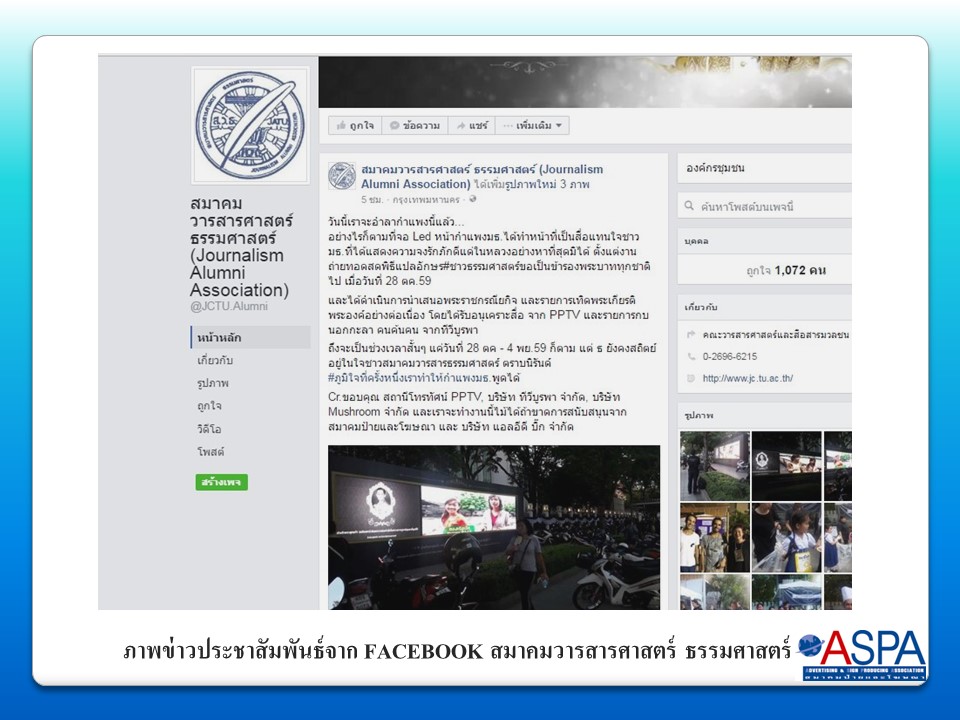Click the phone number 0-2696-6215
This screenshot has height=720, width=960.
coord(730,356)
